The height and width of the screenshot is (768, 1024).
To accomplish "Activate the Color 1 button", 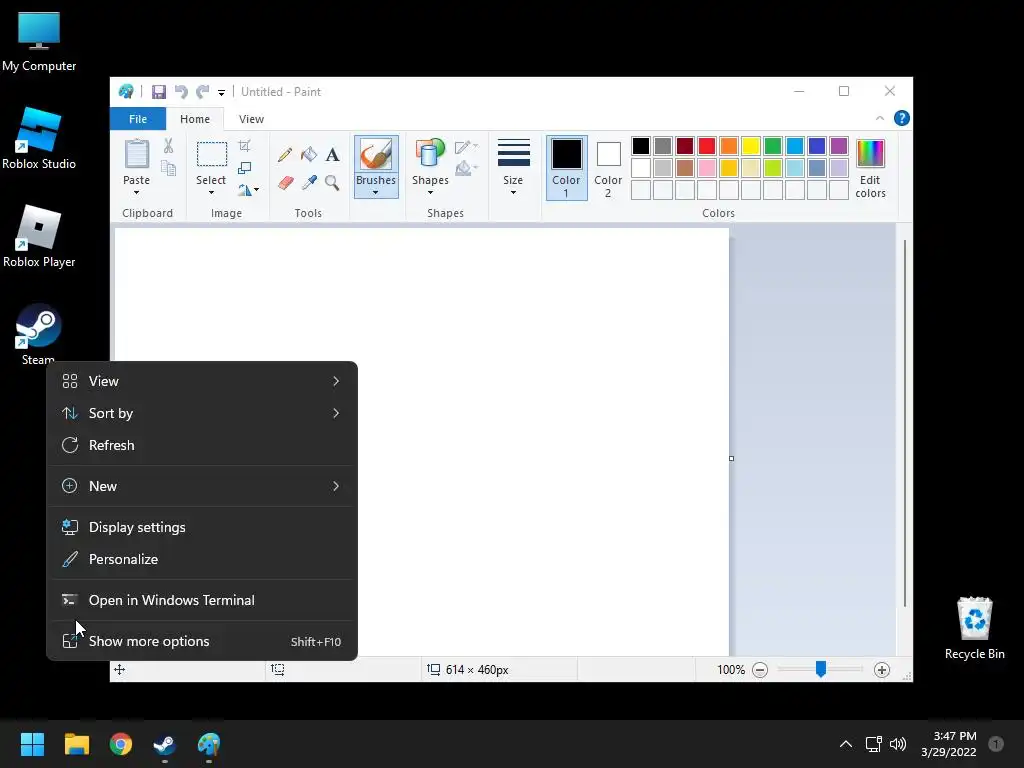I will (566, 167).
